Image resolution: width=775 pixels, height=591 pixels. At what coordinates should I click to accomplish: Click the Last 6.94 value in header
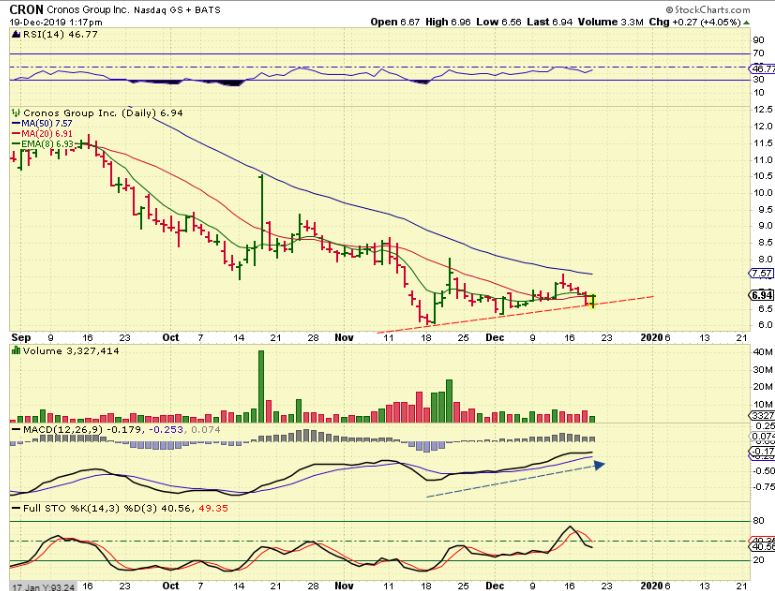point(550,22)
